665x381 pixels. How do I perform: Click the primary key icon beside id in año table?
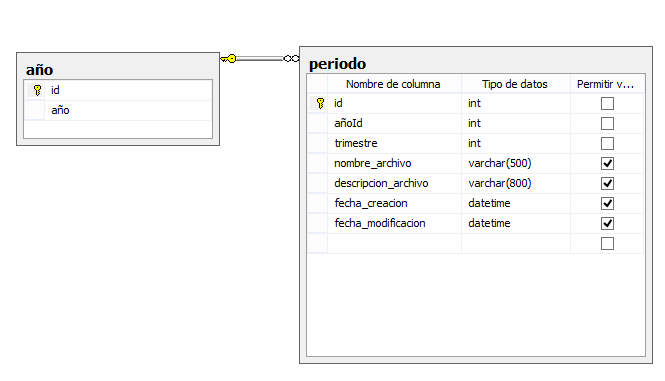click(37, 90)
